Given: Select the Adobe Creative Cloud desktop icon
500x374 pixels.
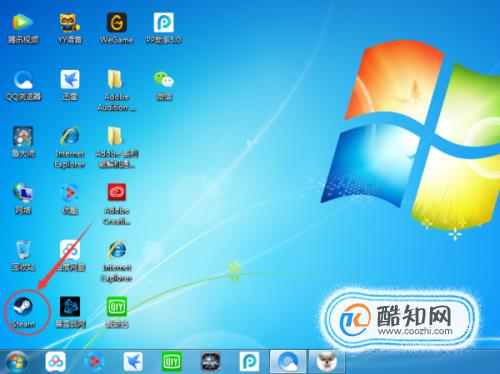Looking at the screenshot, I should tap(117, 204).
